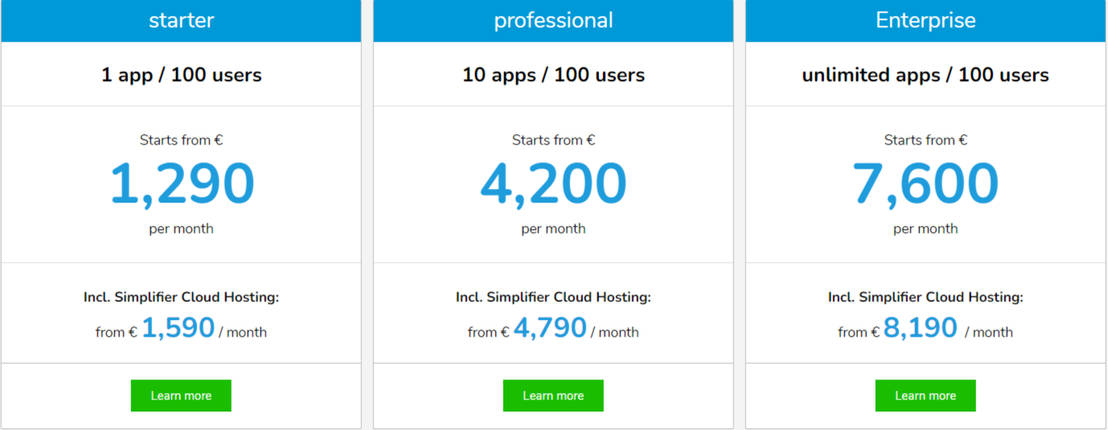Click the 7,600 price figure
Image resolution: width=1108 pixels, height=430 pixels.
(926, 184)
